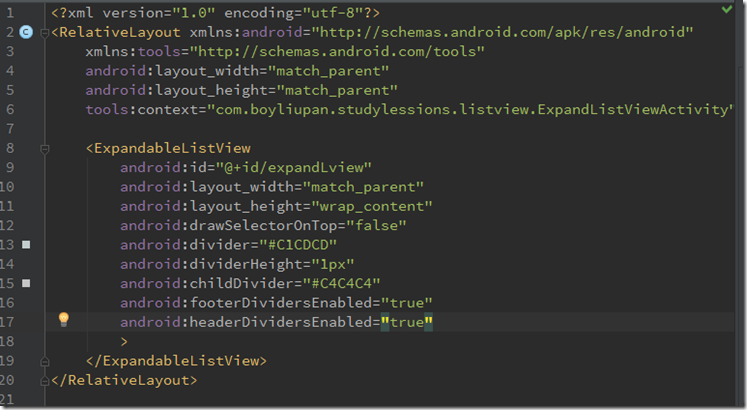Click the "true" value of headerDividersEnabled
The image size is (747, 410).
[406, 321]
